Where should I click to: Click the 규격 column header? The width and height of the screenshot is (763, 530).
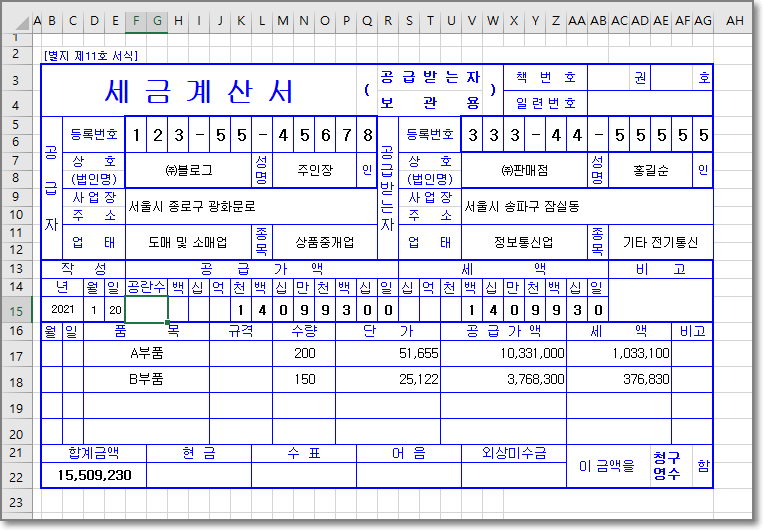[x=241, y=331]
